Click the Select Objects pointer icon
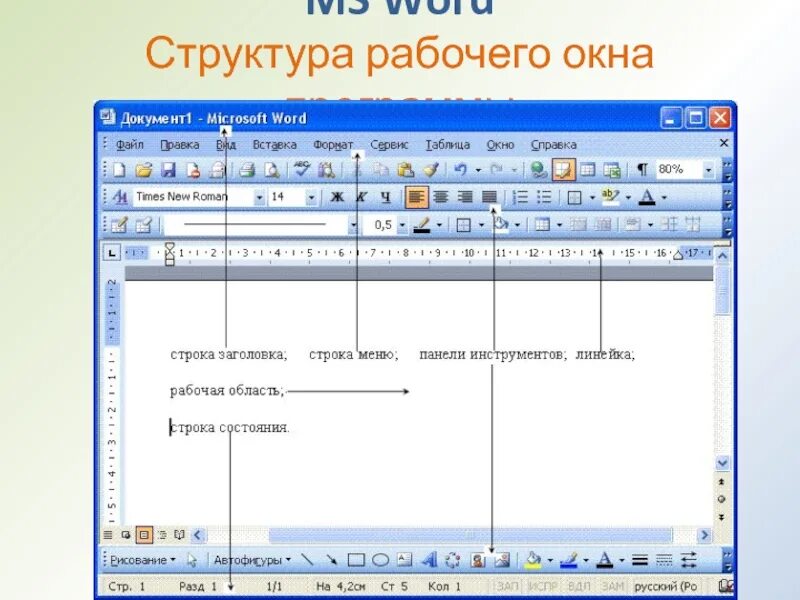Screen dimensions: 800x600 coord(192,560)
